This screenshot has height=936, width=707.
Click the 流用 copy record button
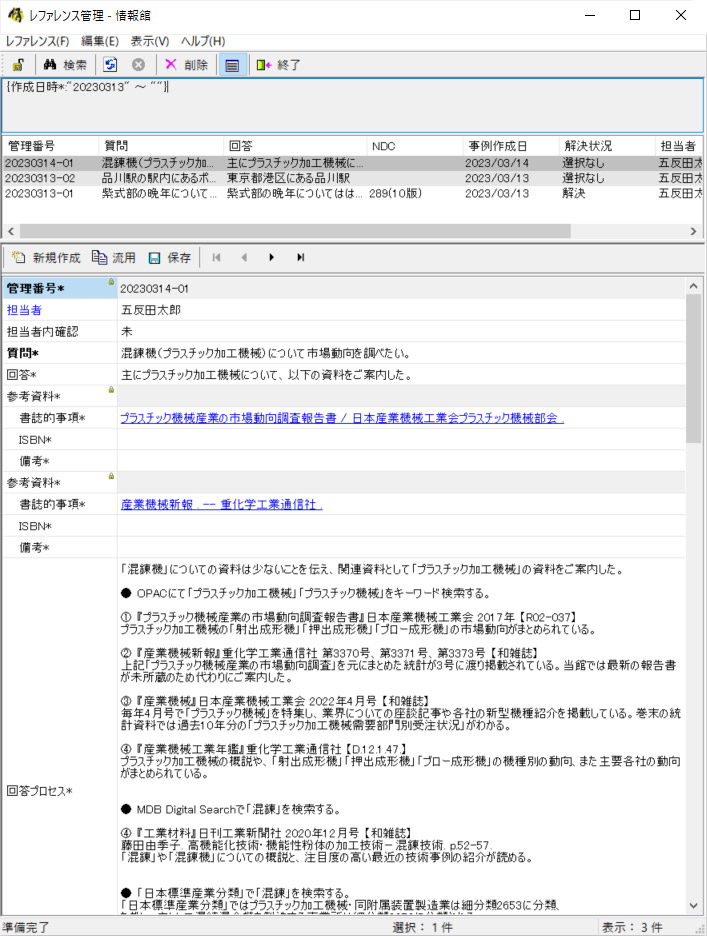(114, 257)
